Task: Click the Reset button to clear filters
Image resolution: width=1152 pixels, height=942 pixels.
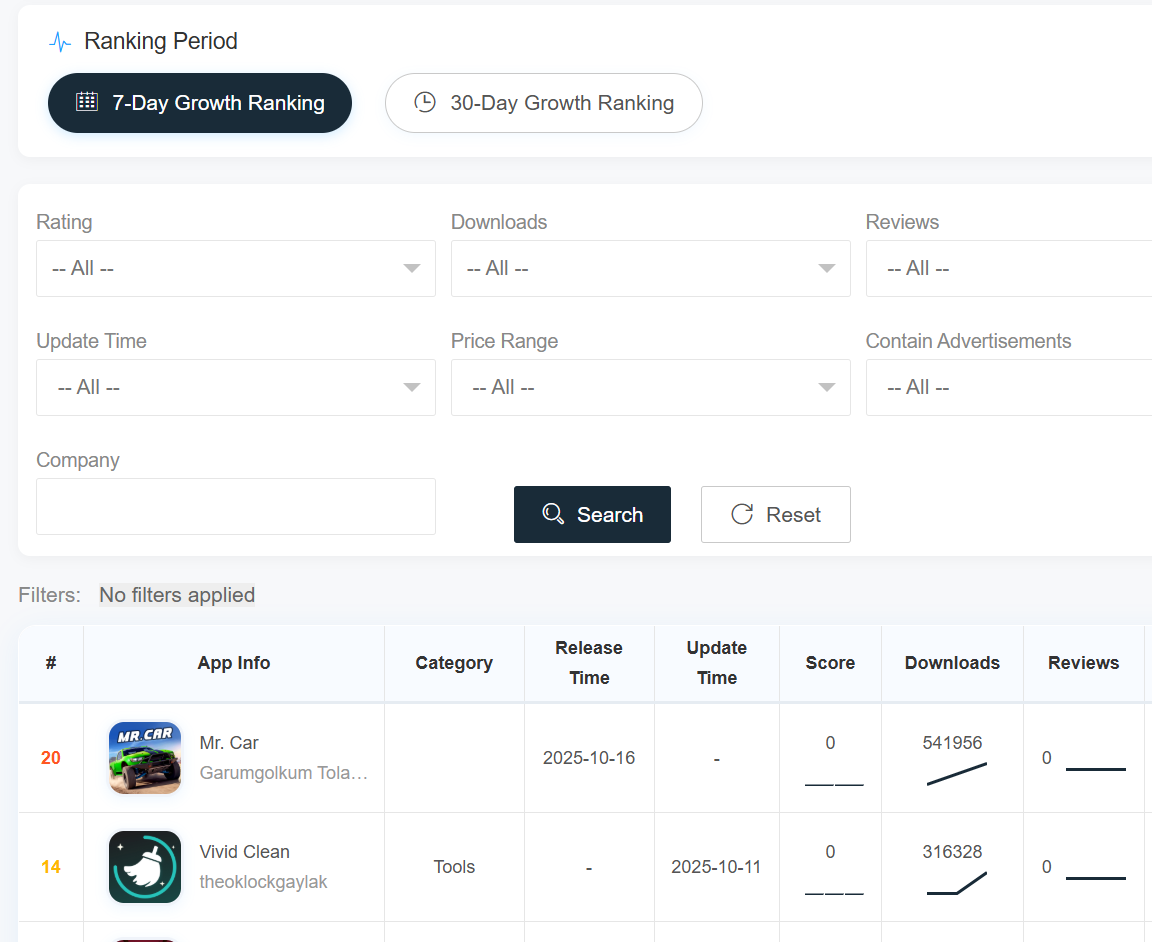Action: point(775,514)
